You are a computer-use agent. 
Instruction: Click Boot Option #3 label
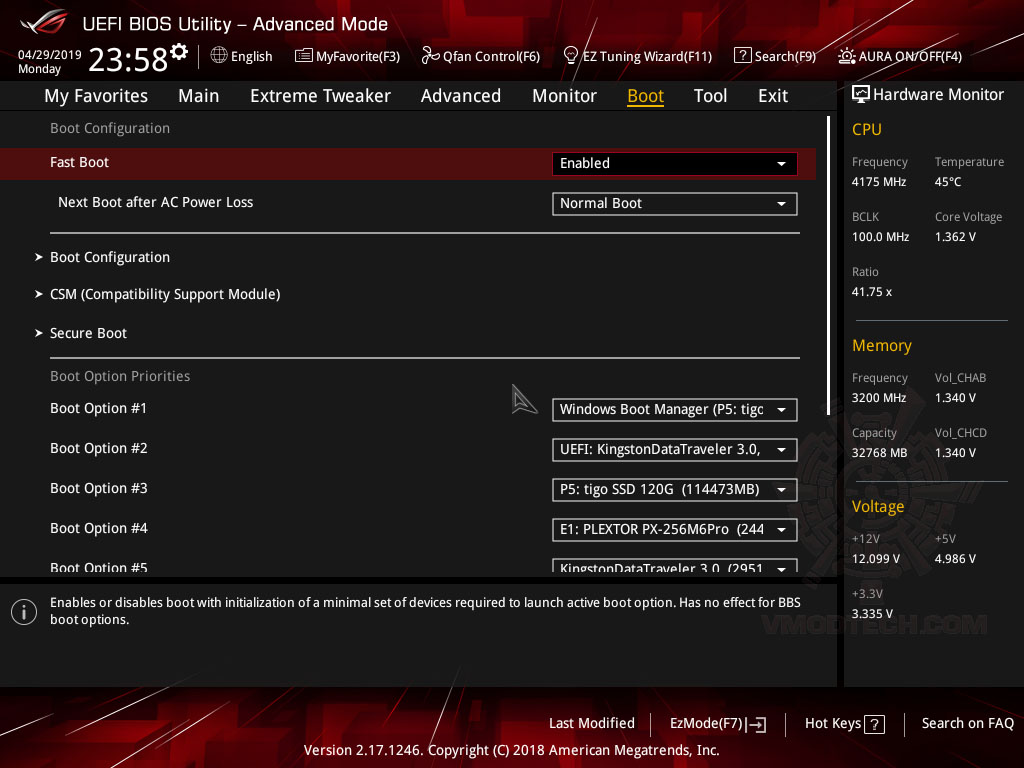[x=99, y=488]
